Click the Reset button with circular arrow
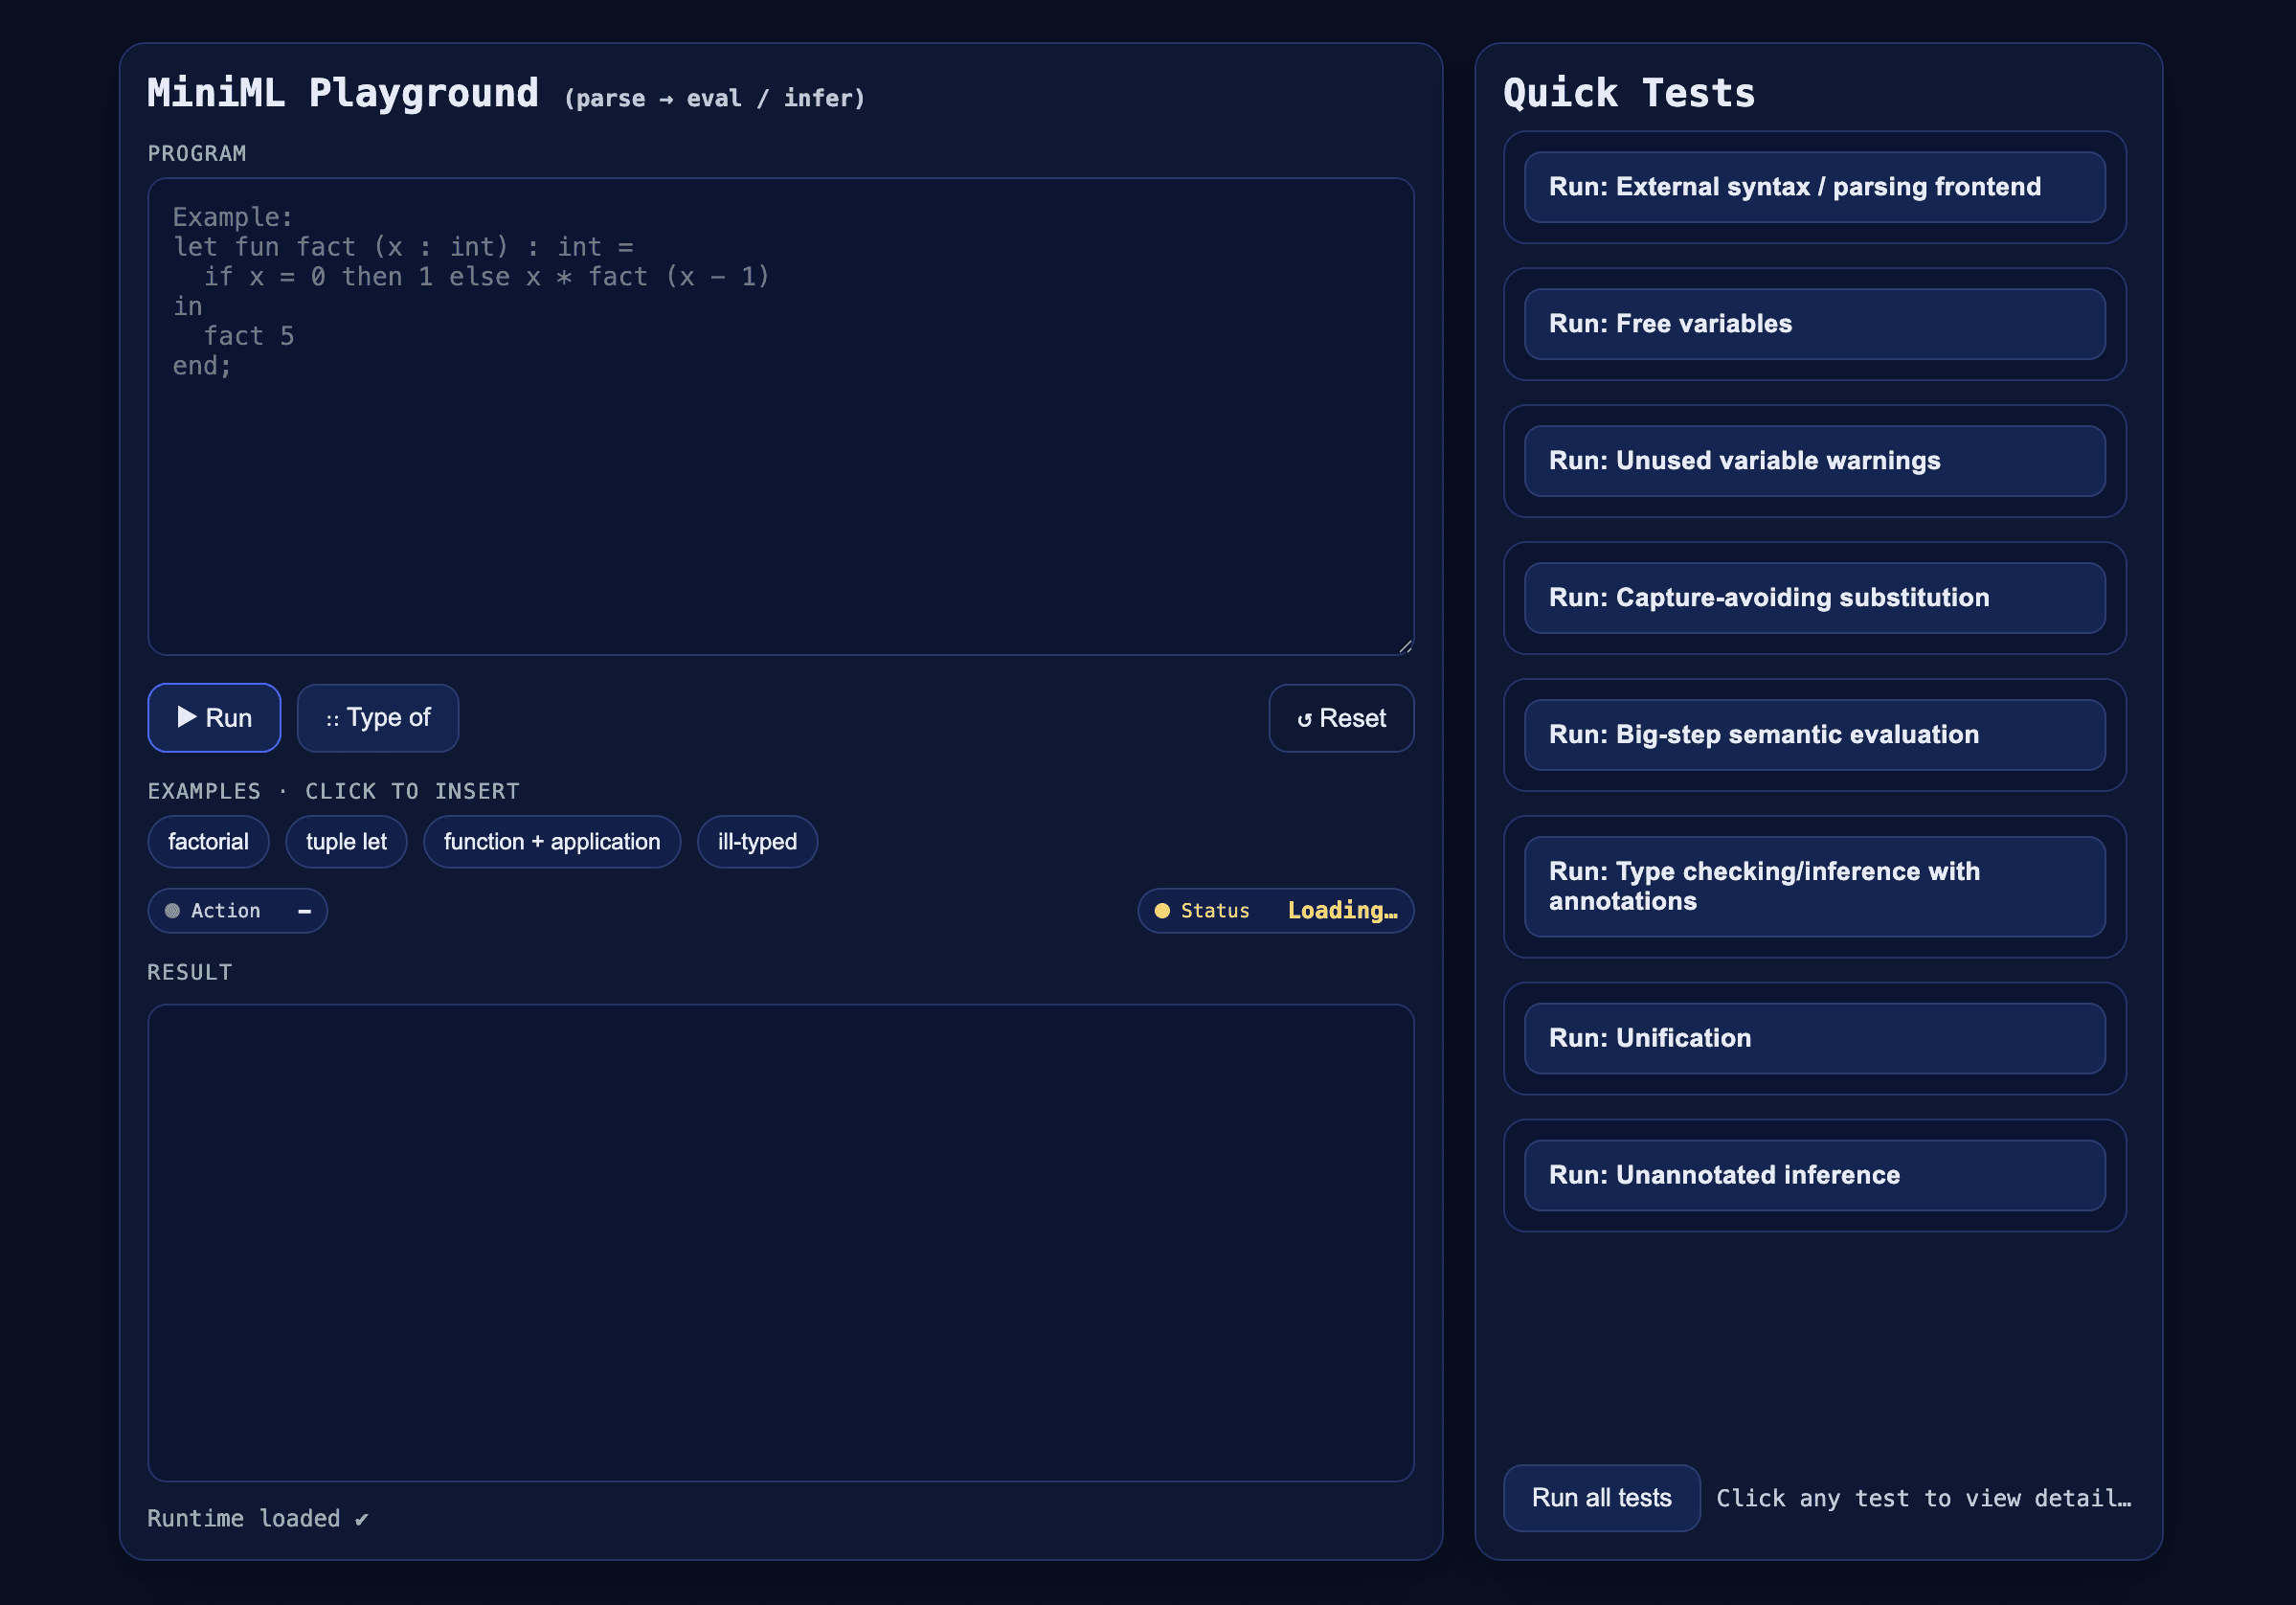Screen dimensions: 2296x1605 tap(1340, 718)
